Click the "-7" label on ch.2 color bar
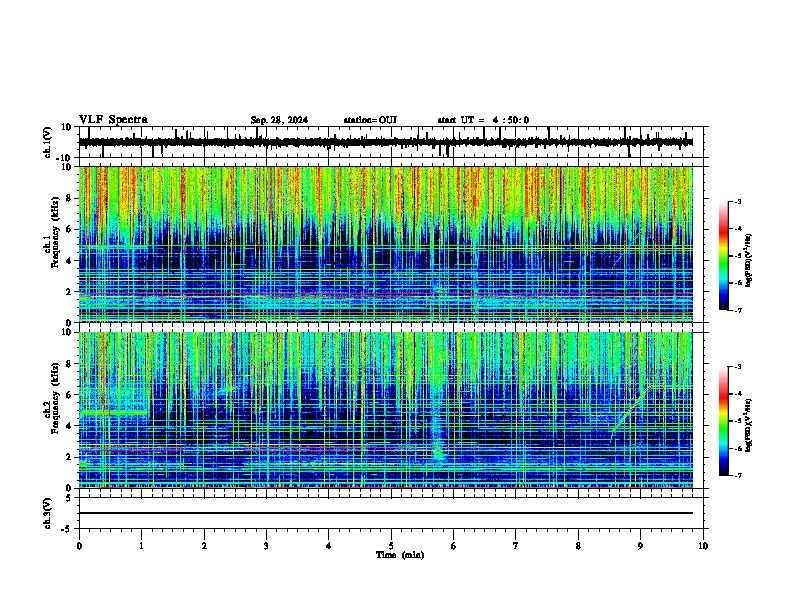The height and width of the screenshot is (612, 792). pos(737,475)
